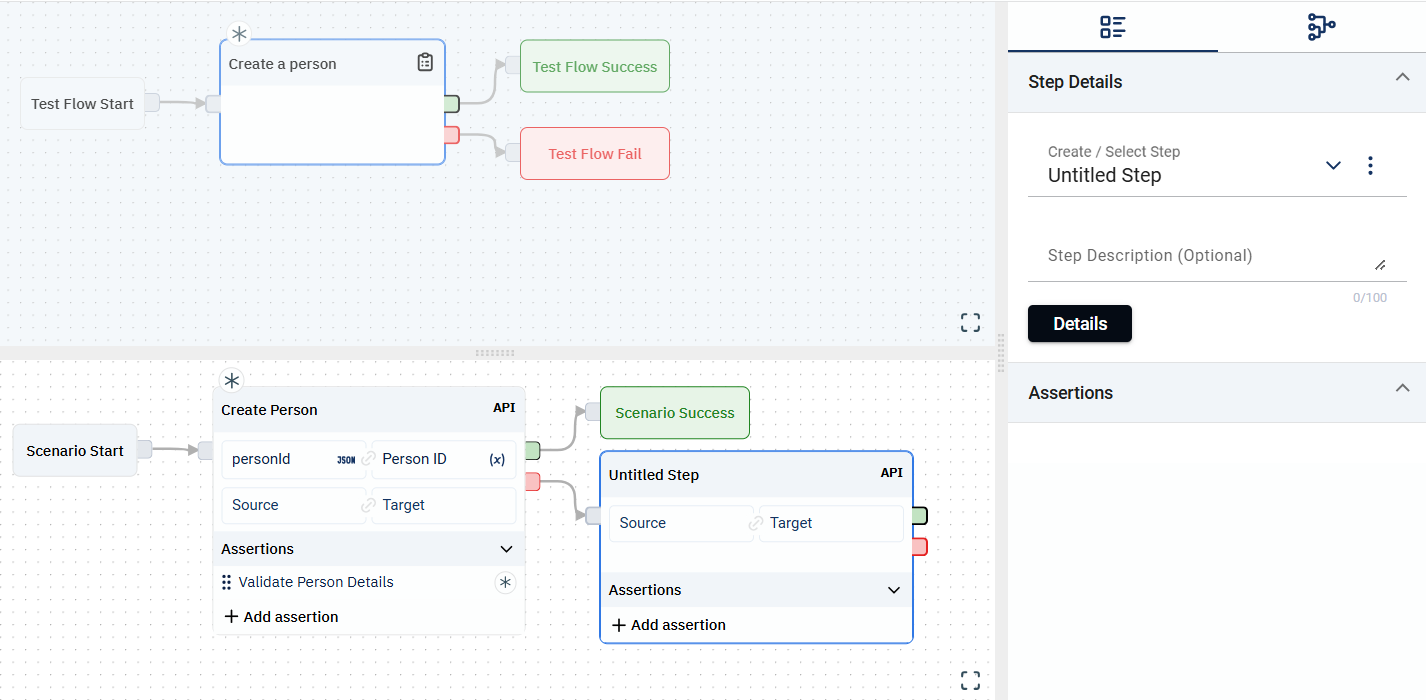Viewport: 1426px width, 700px height.
Task: Click the Step Description text field
Action: pyautogui.click(x=1200, y=256)
